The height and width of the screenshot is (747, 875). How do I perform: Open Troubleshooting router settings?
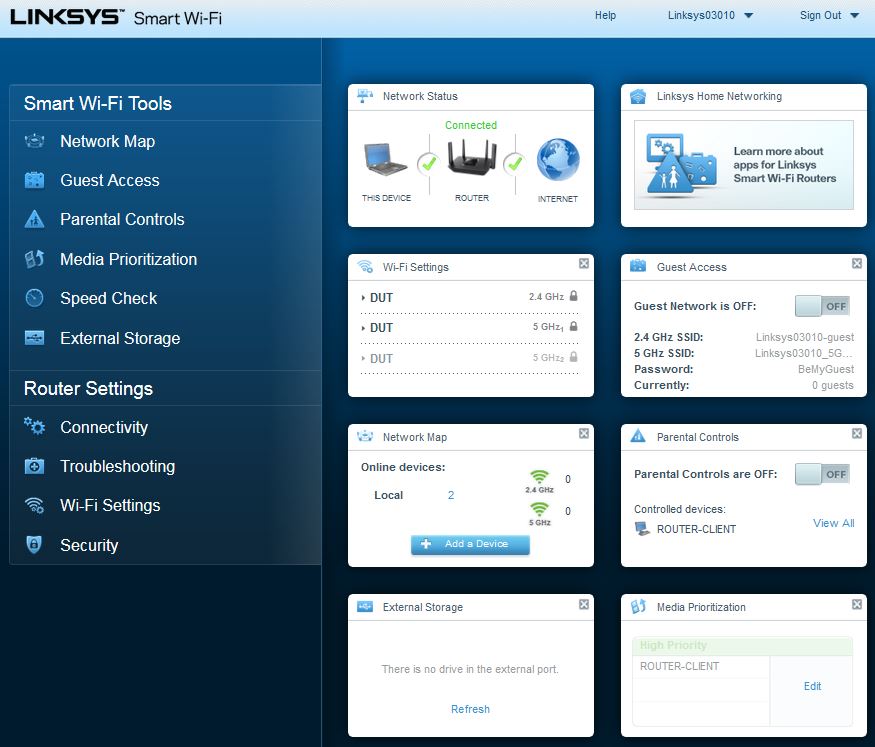click(x=118, y=466)
